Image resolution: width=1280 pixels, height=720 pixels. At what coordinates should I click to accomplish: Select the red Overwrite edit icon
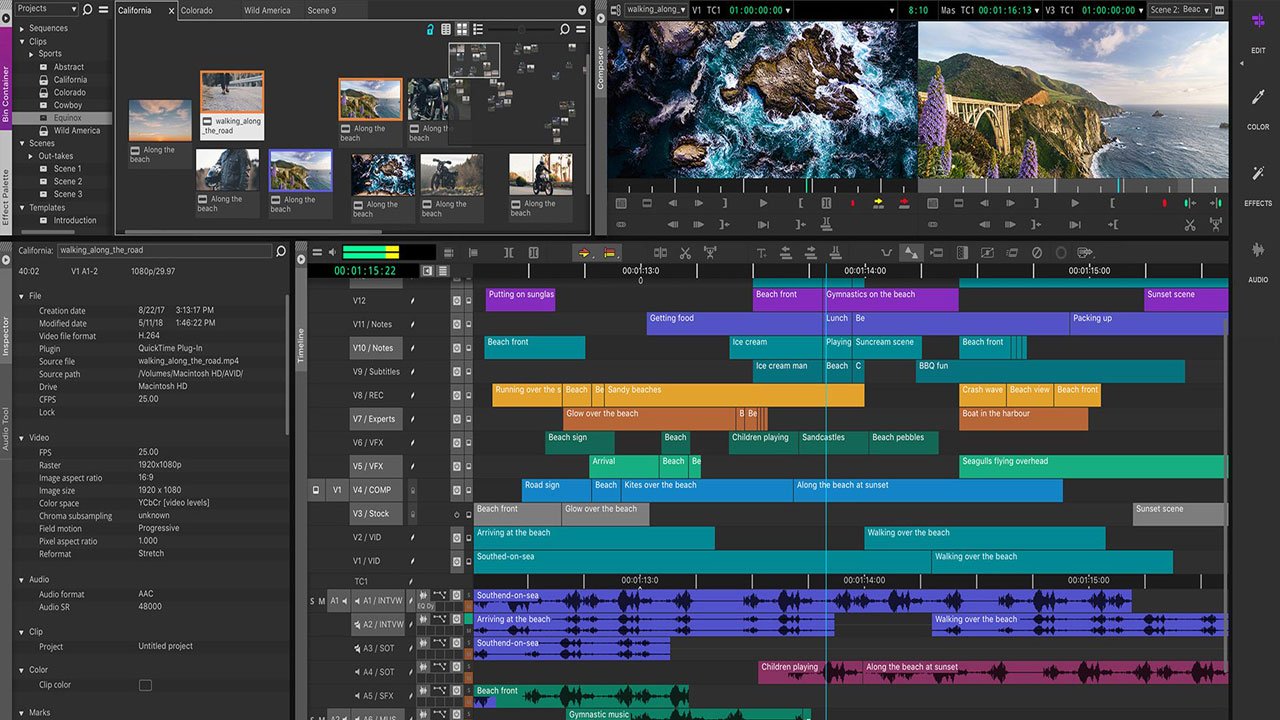pos(609,252)
